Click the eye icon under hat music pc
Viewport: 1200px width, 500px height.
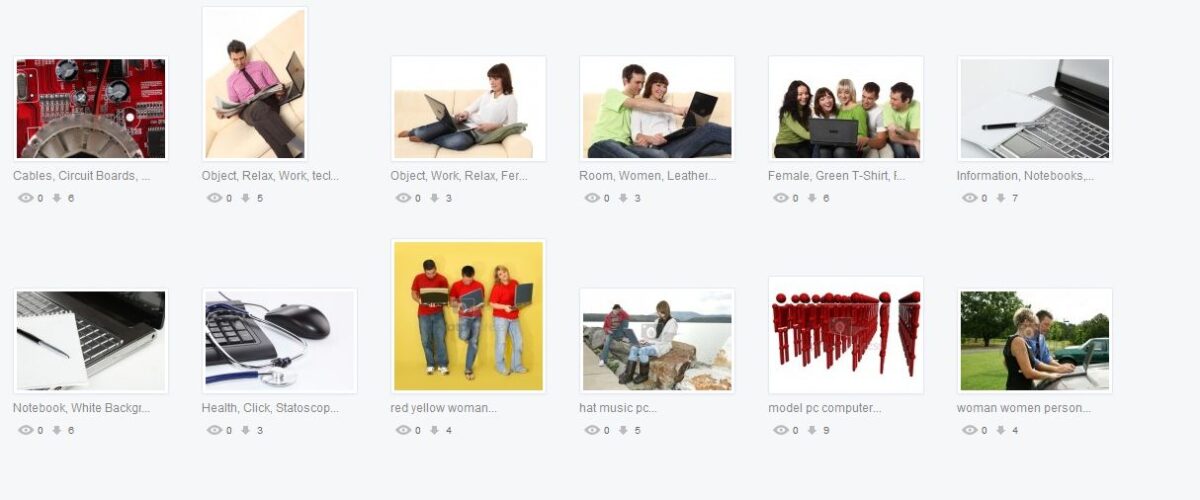coord(592,430)
